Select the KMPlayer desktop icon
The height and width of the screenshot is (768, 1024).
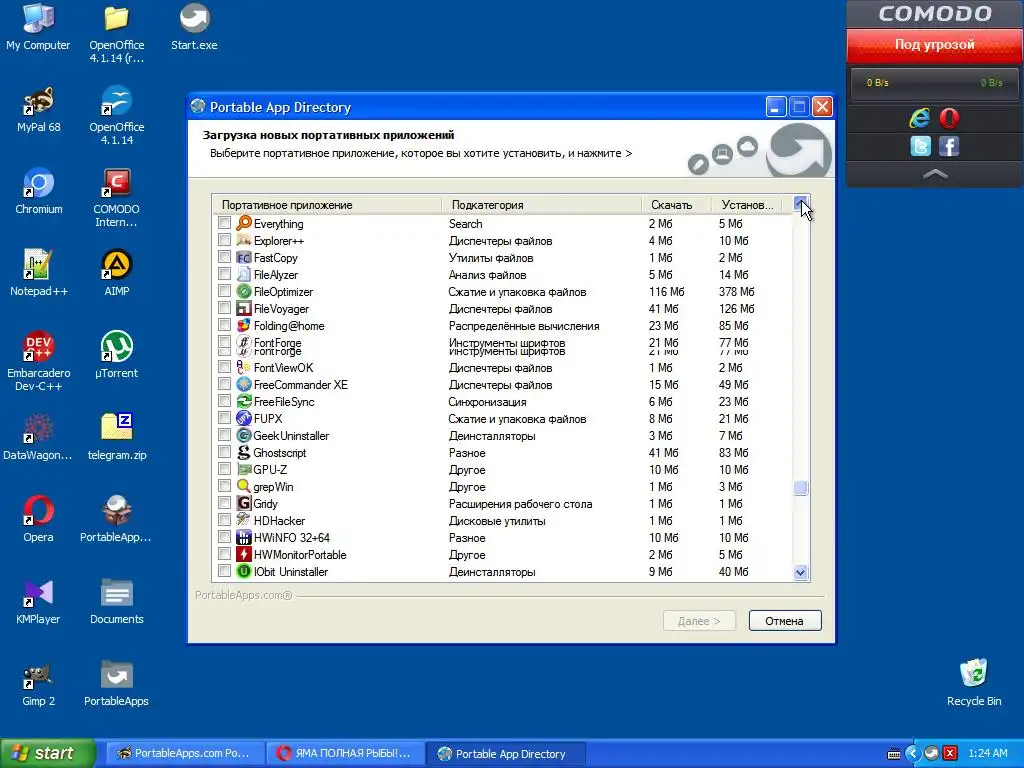[39, 601]
